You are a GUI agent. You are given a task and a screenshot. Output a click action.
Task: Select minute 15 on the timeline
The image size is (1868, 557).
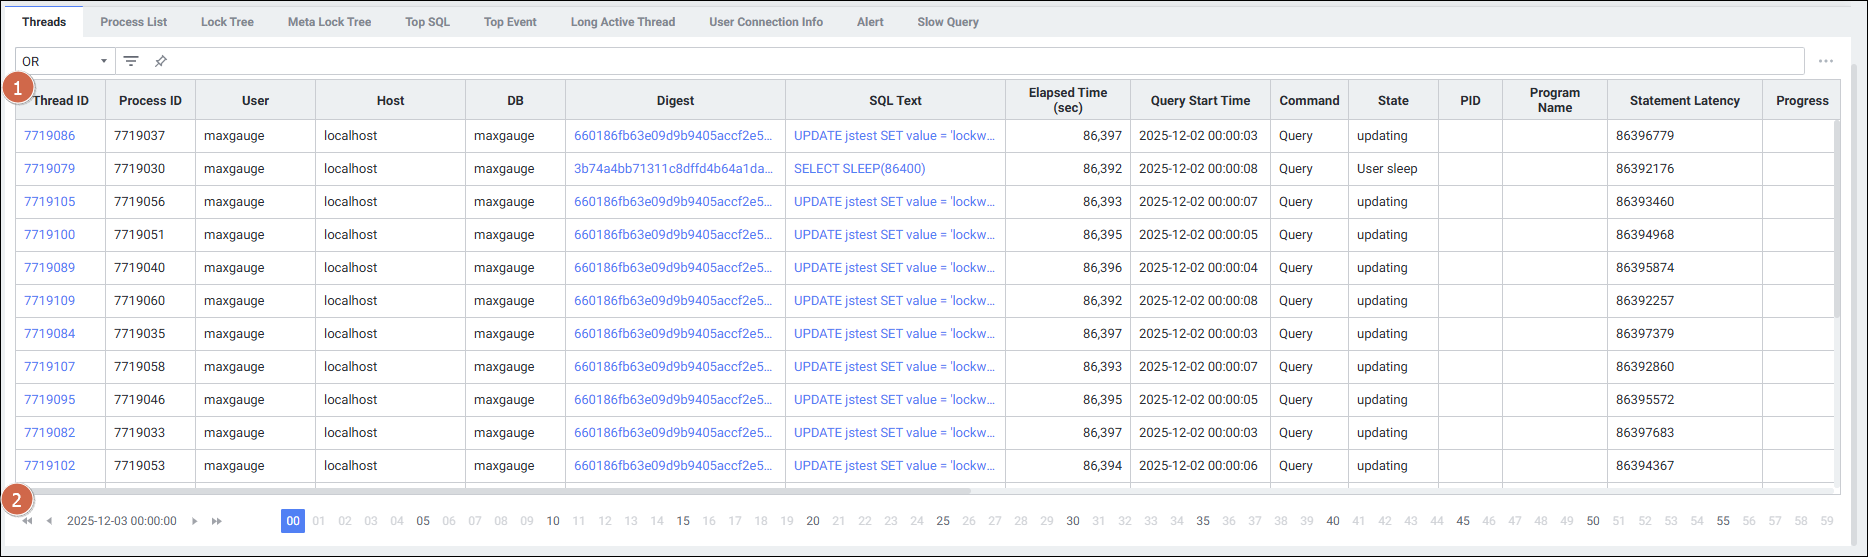point(683,521)
